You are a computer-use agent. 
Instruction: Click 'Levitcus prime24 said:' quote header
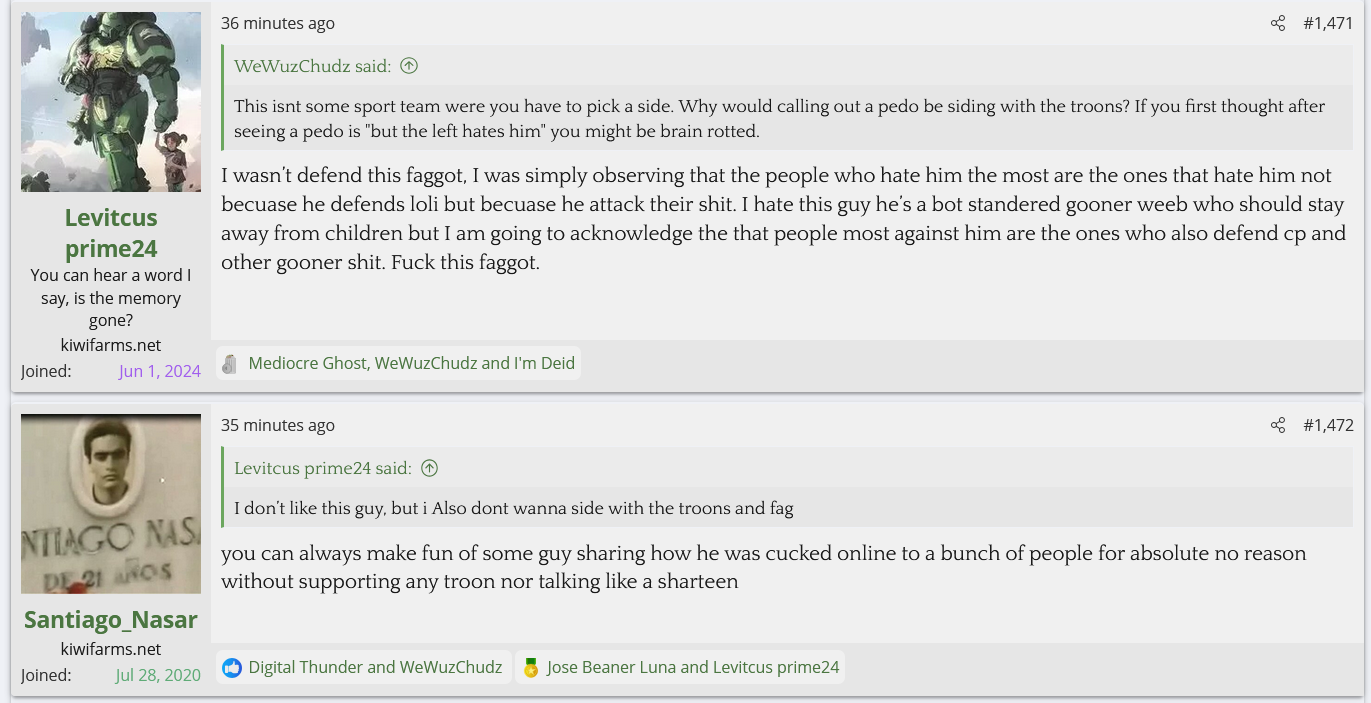tap(322, 468)
